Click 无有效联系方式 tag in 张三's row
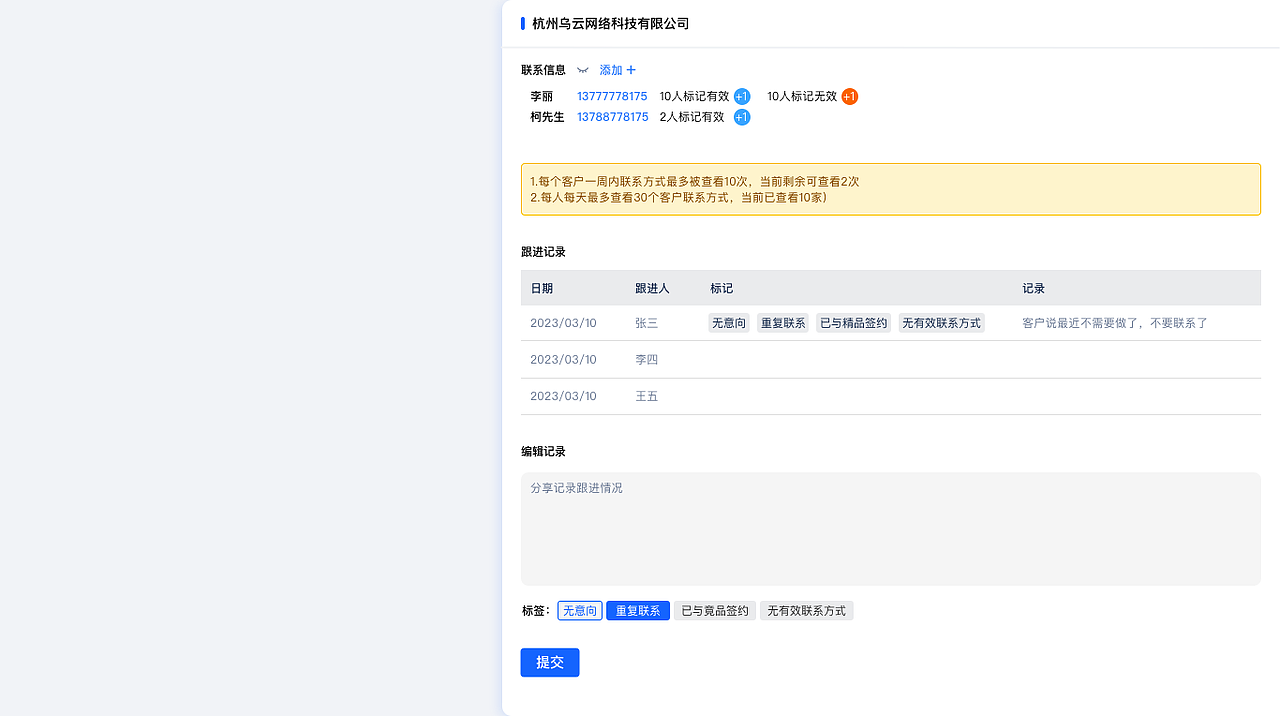This screenshot has width=1280, height=716. (941, 322)
